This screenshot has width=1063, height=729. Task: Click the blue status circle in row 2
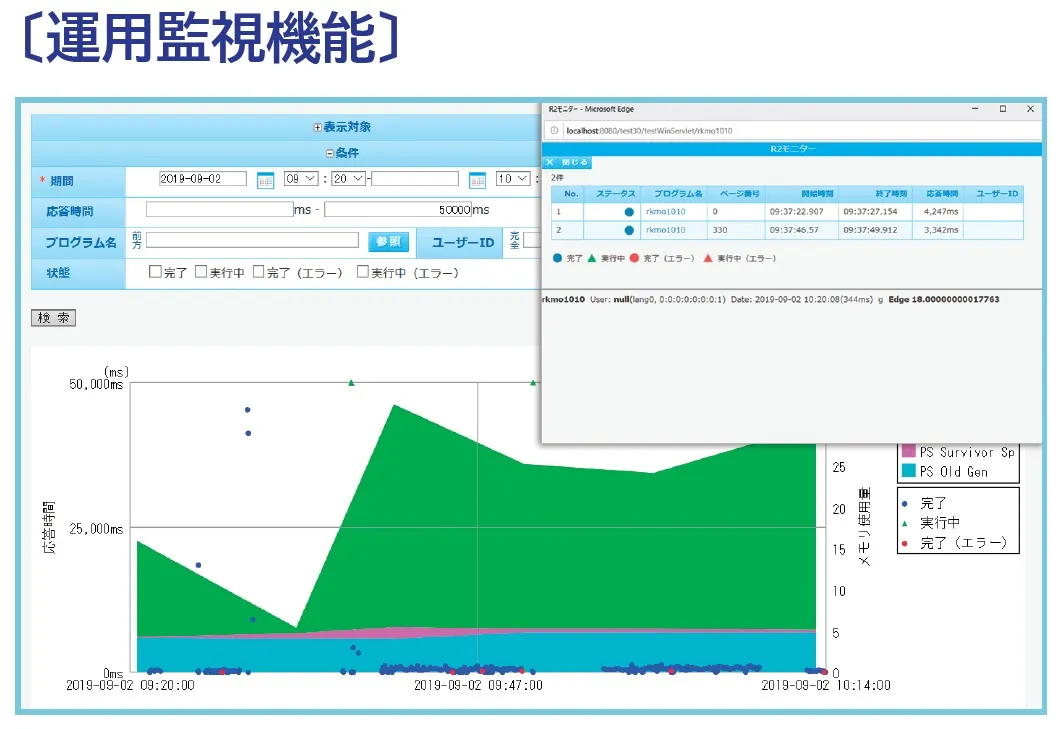(x=628, y=230)
